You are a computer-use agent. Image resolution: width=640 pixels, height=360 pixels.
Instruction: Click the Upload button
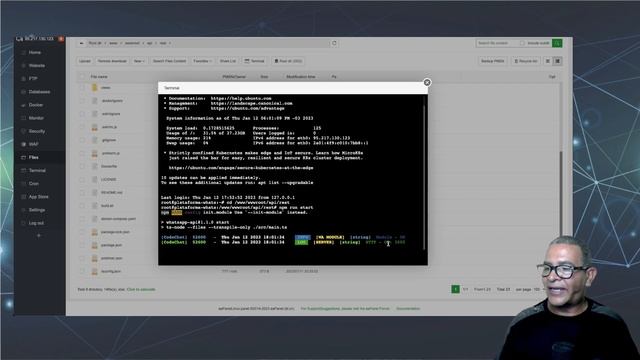[x=84, y=61]
